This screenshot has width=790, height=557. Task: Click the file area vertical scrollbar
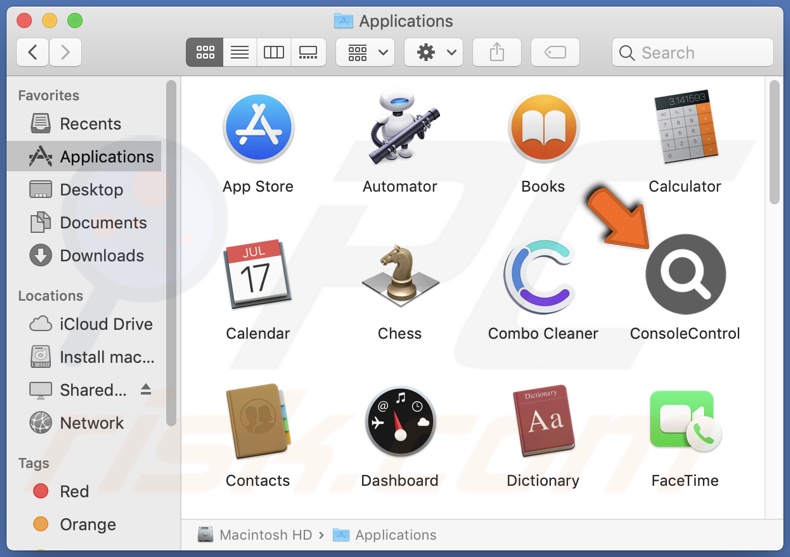point(775,143)
